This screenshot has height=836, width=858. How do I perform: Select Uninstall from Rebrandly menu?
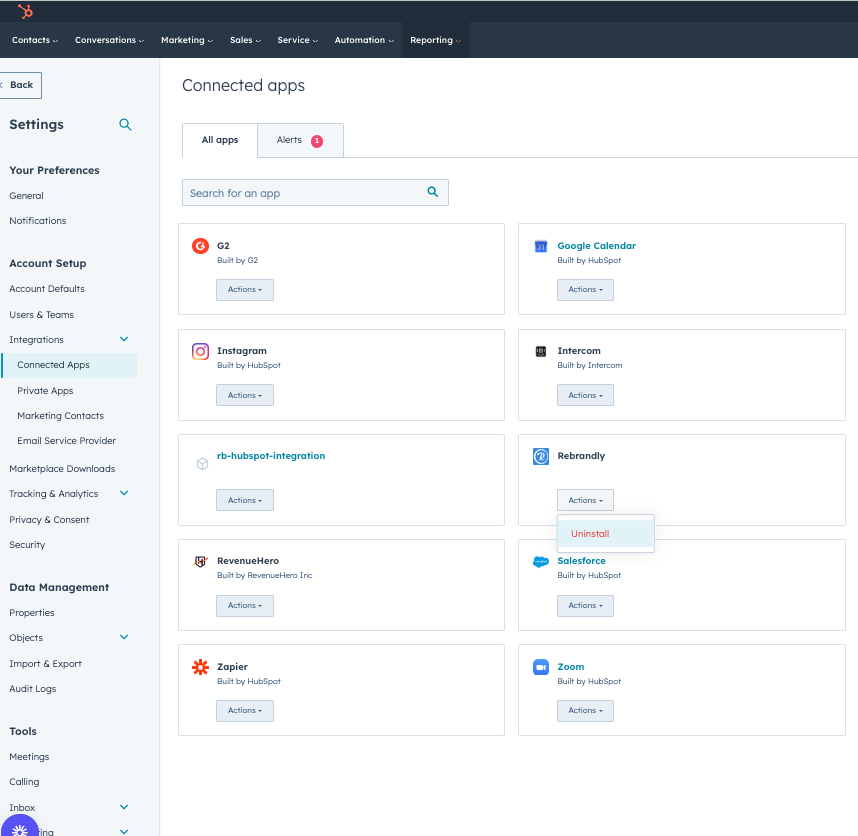(x=605, y=533)
